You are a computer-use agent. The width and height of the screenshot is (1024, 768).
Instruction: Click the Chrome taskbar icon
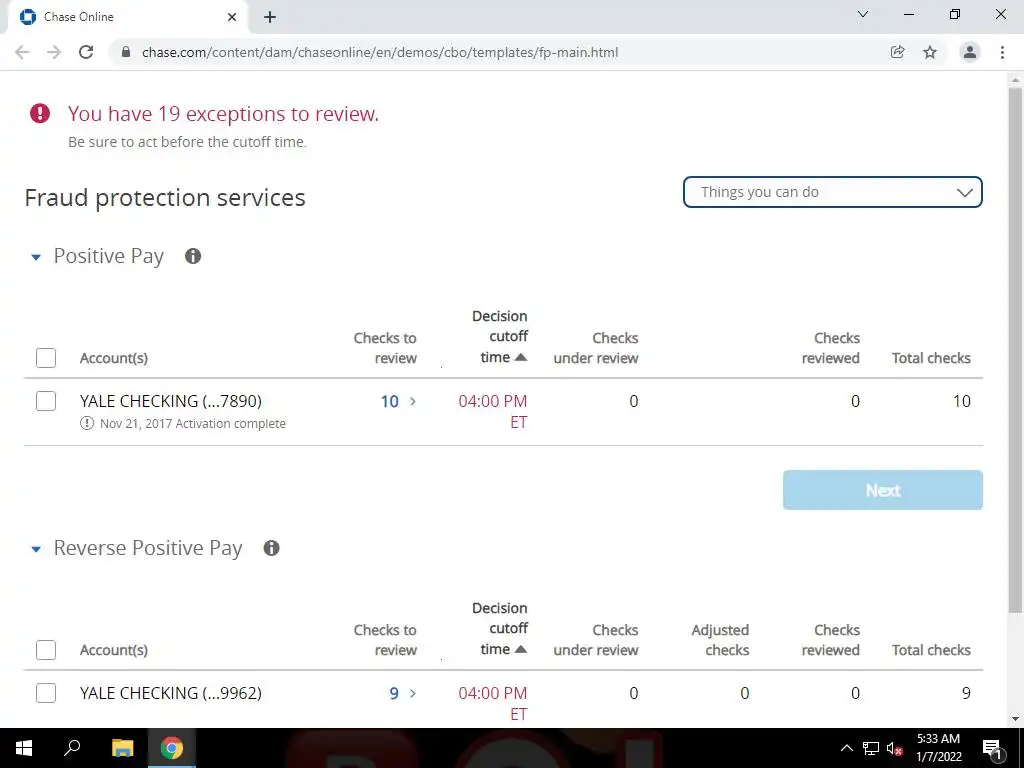pyautogui.click(x=172, y=748)
